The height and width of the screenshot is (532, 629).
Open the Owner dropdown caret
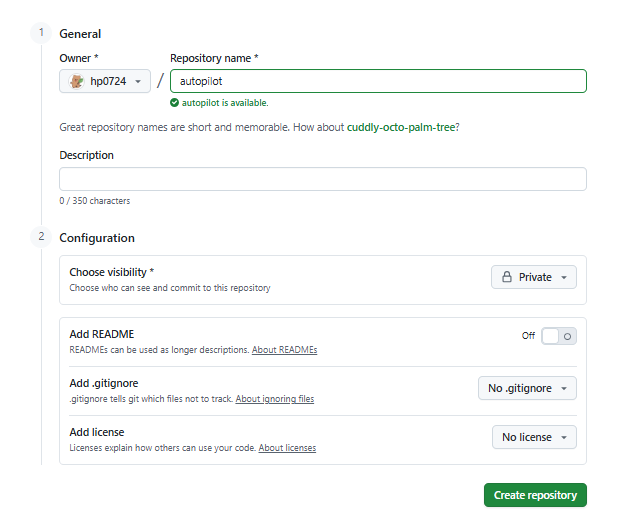point(137,81)
